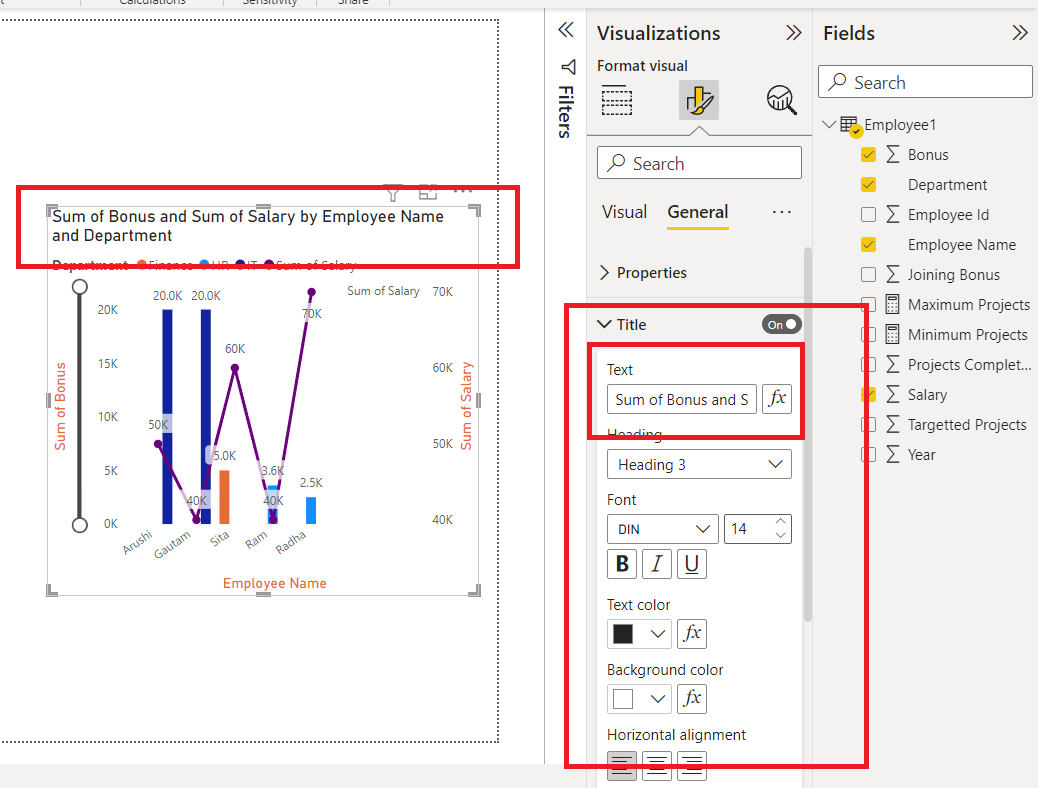Screen dimensions: 1038x788
Task: Underline the title text
Action: pos(692,564)
